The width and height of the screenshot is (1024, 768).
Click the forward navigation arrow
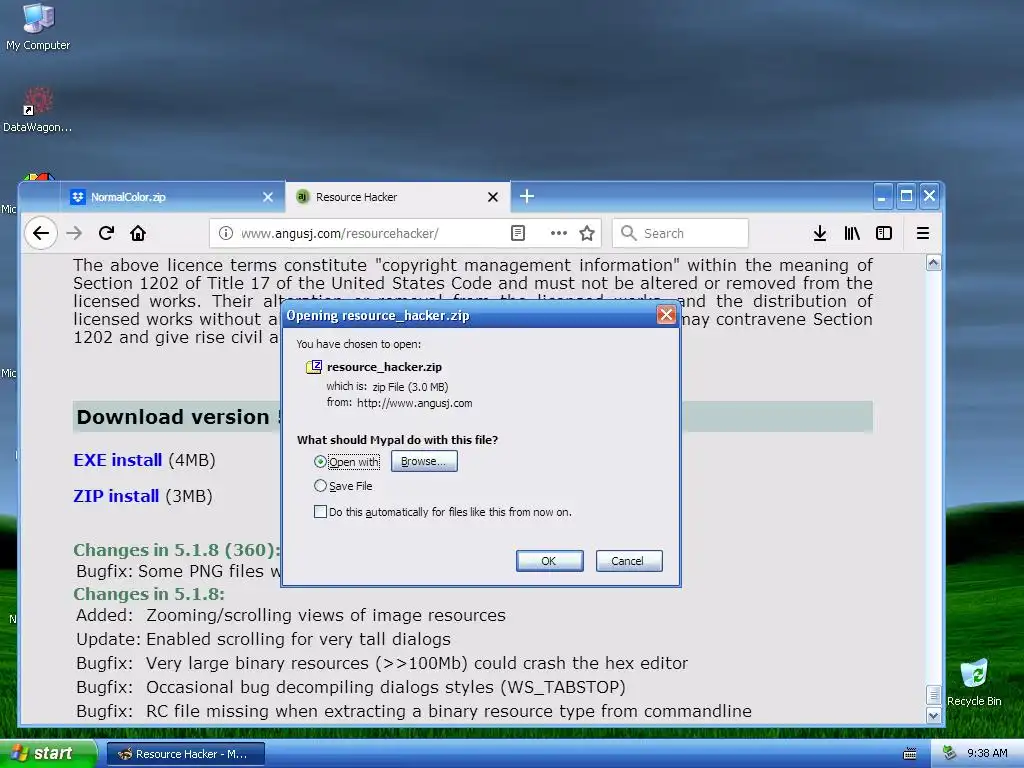click(74, 233)
